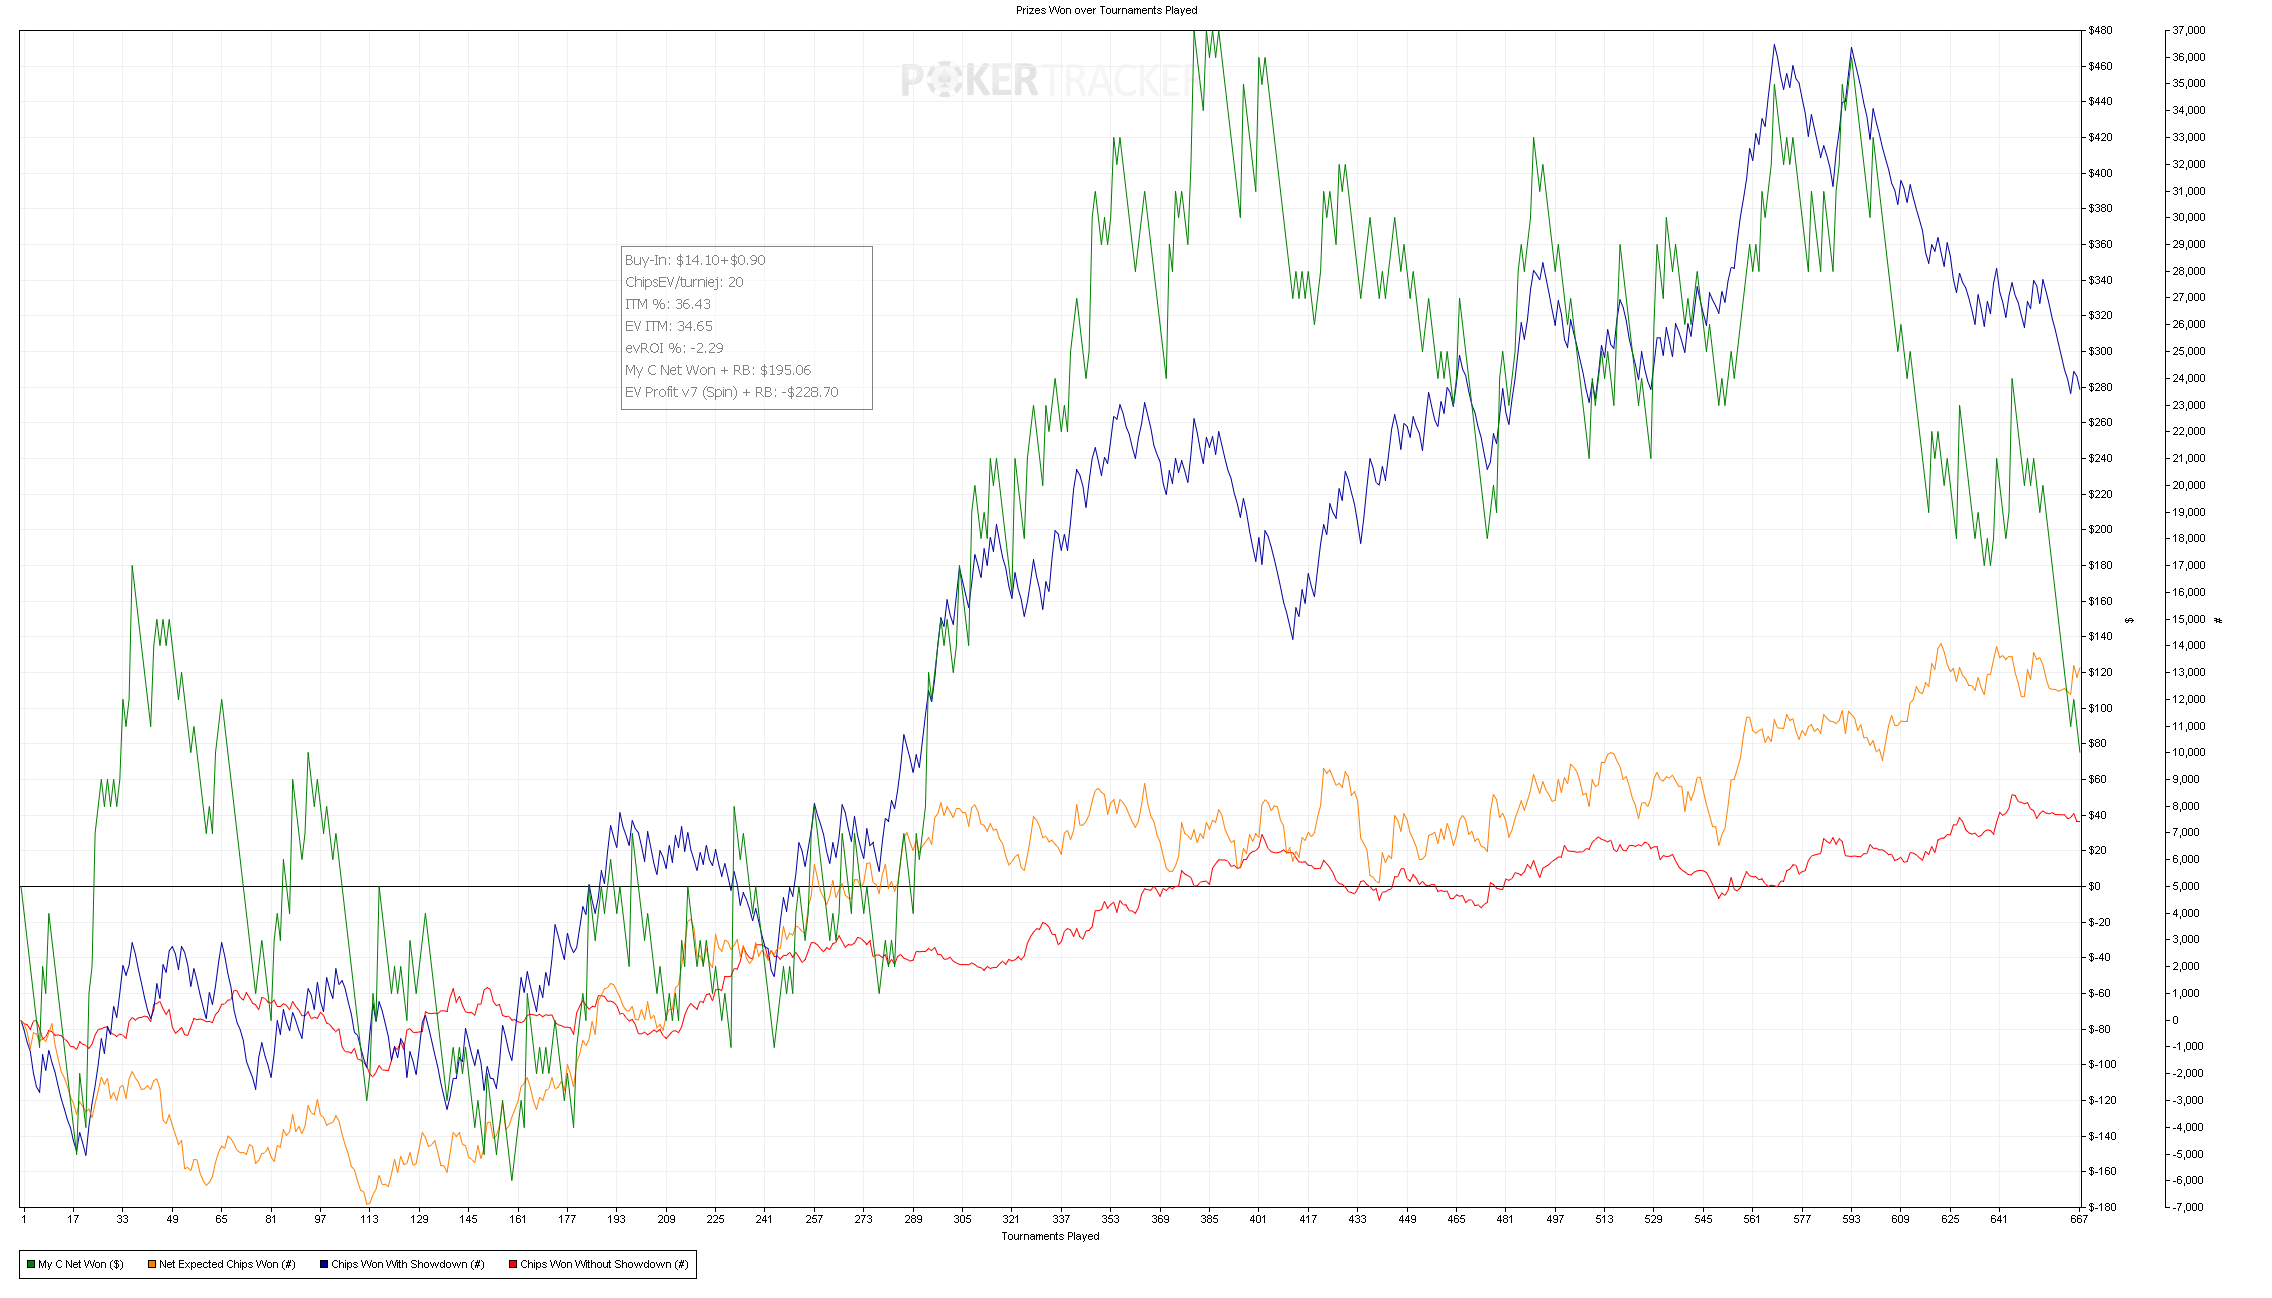The width and height of the screenshot is (2272, 1298).
Task: Click the "113" tournaments-axis tick label
Action: pyautogui.click(x=370, y=1219)
